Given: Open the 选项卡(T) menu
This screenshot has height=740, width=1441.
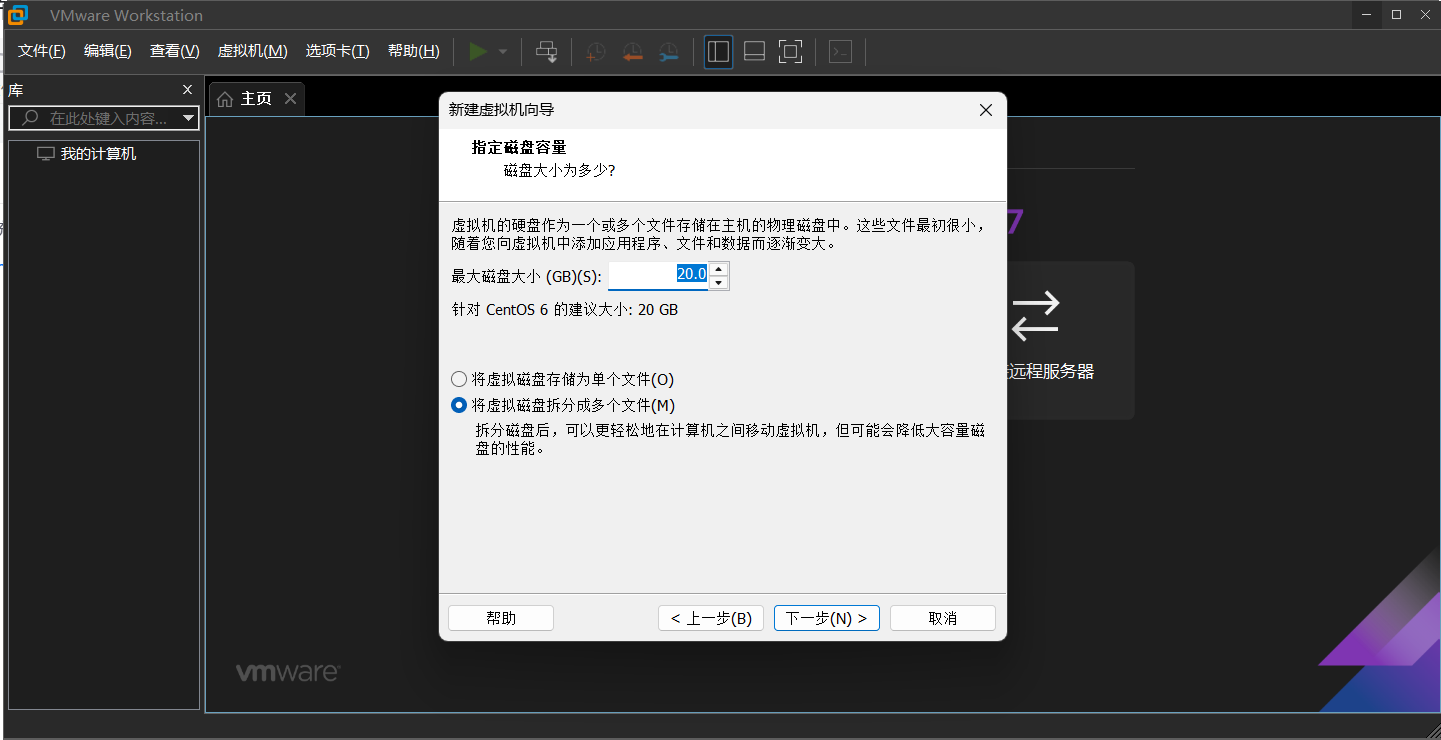Looking at the screenshot, I should coord(337,51).
